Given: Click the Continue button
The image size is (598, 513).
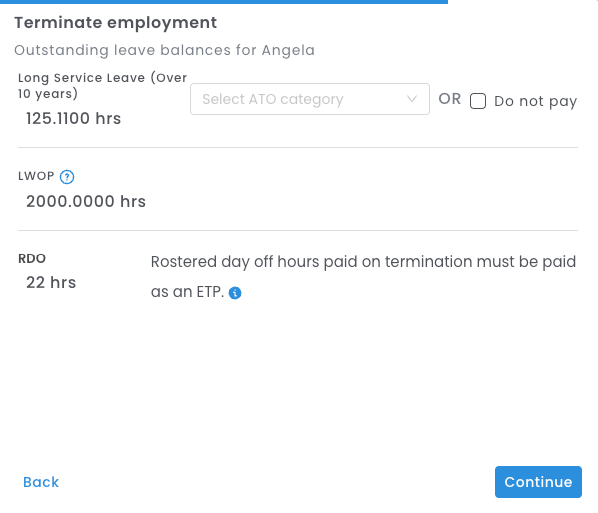Looking at the screenshot, I should 538,482.
